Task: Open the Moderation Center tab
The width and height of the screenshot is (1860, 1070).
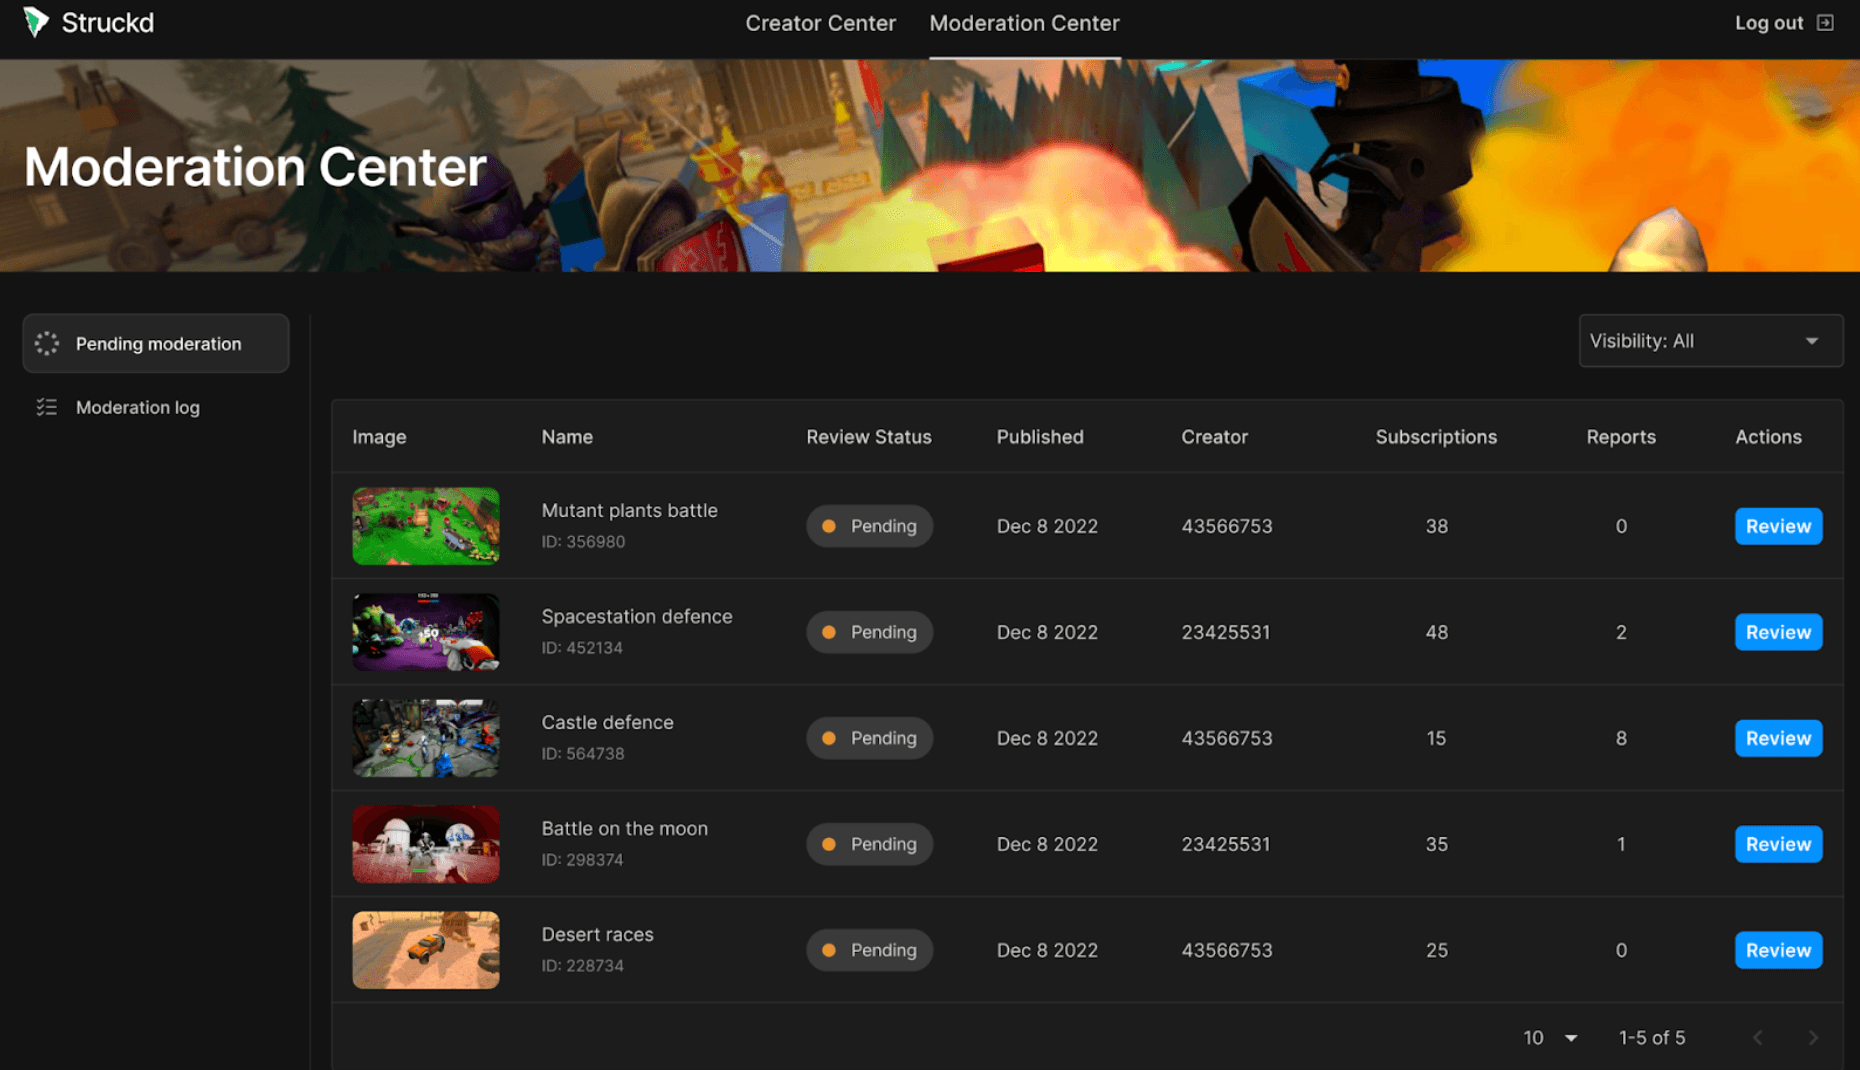Action: (x=1024, y=23)
